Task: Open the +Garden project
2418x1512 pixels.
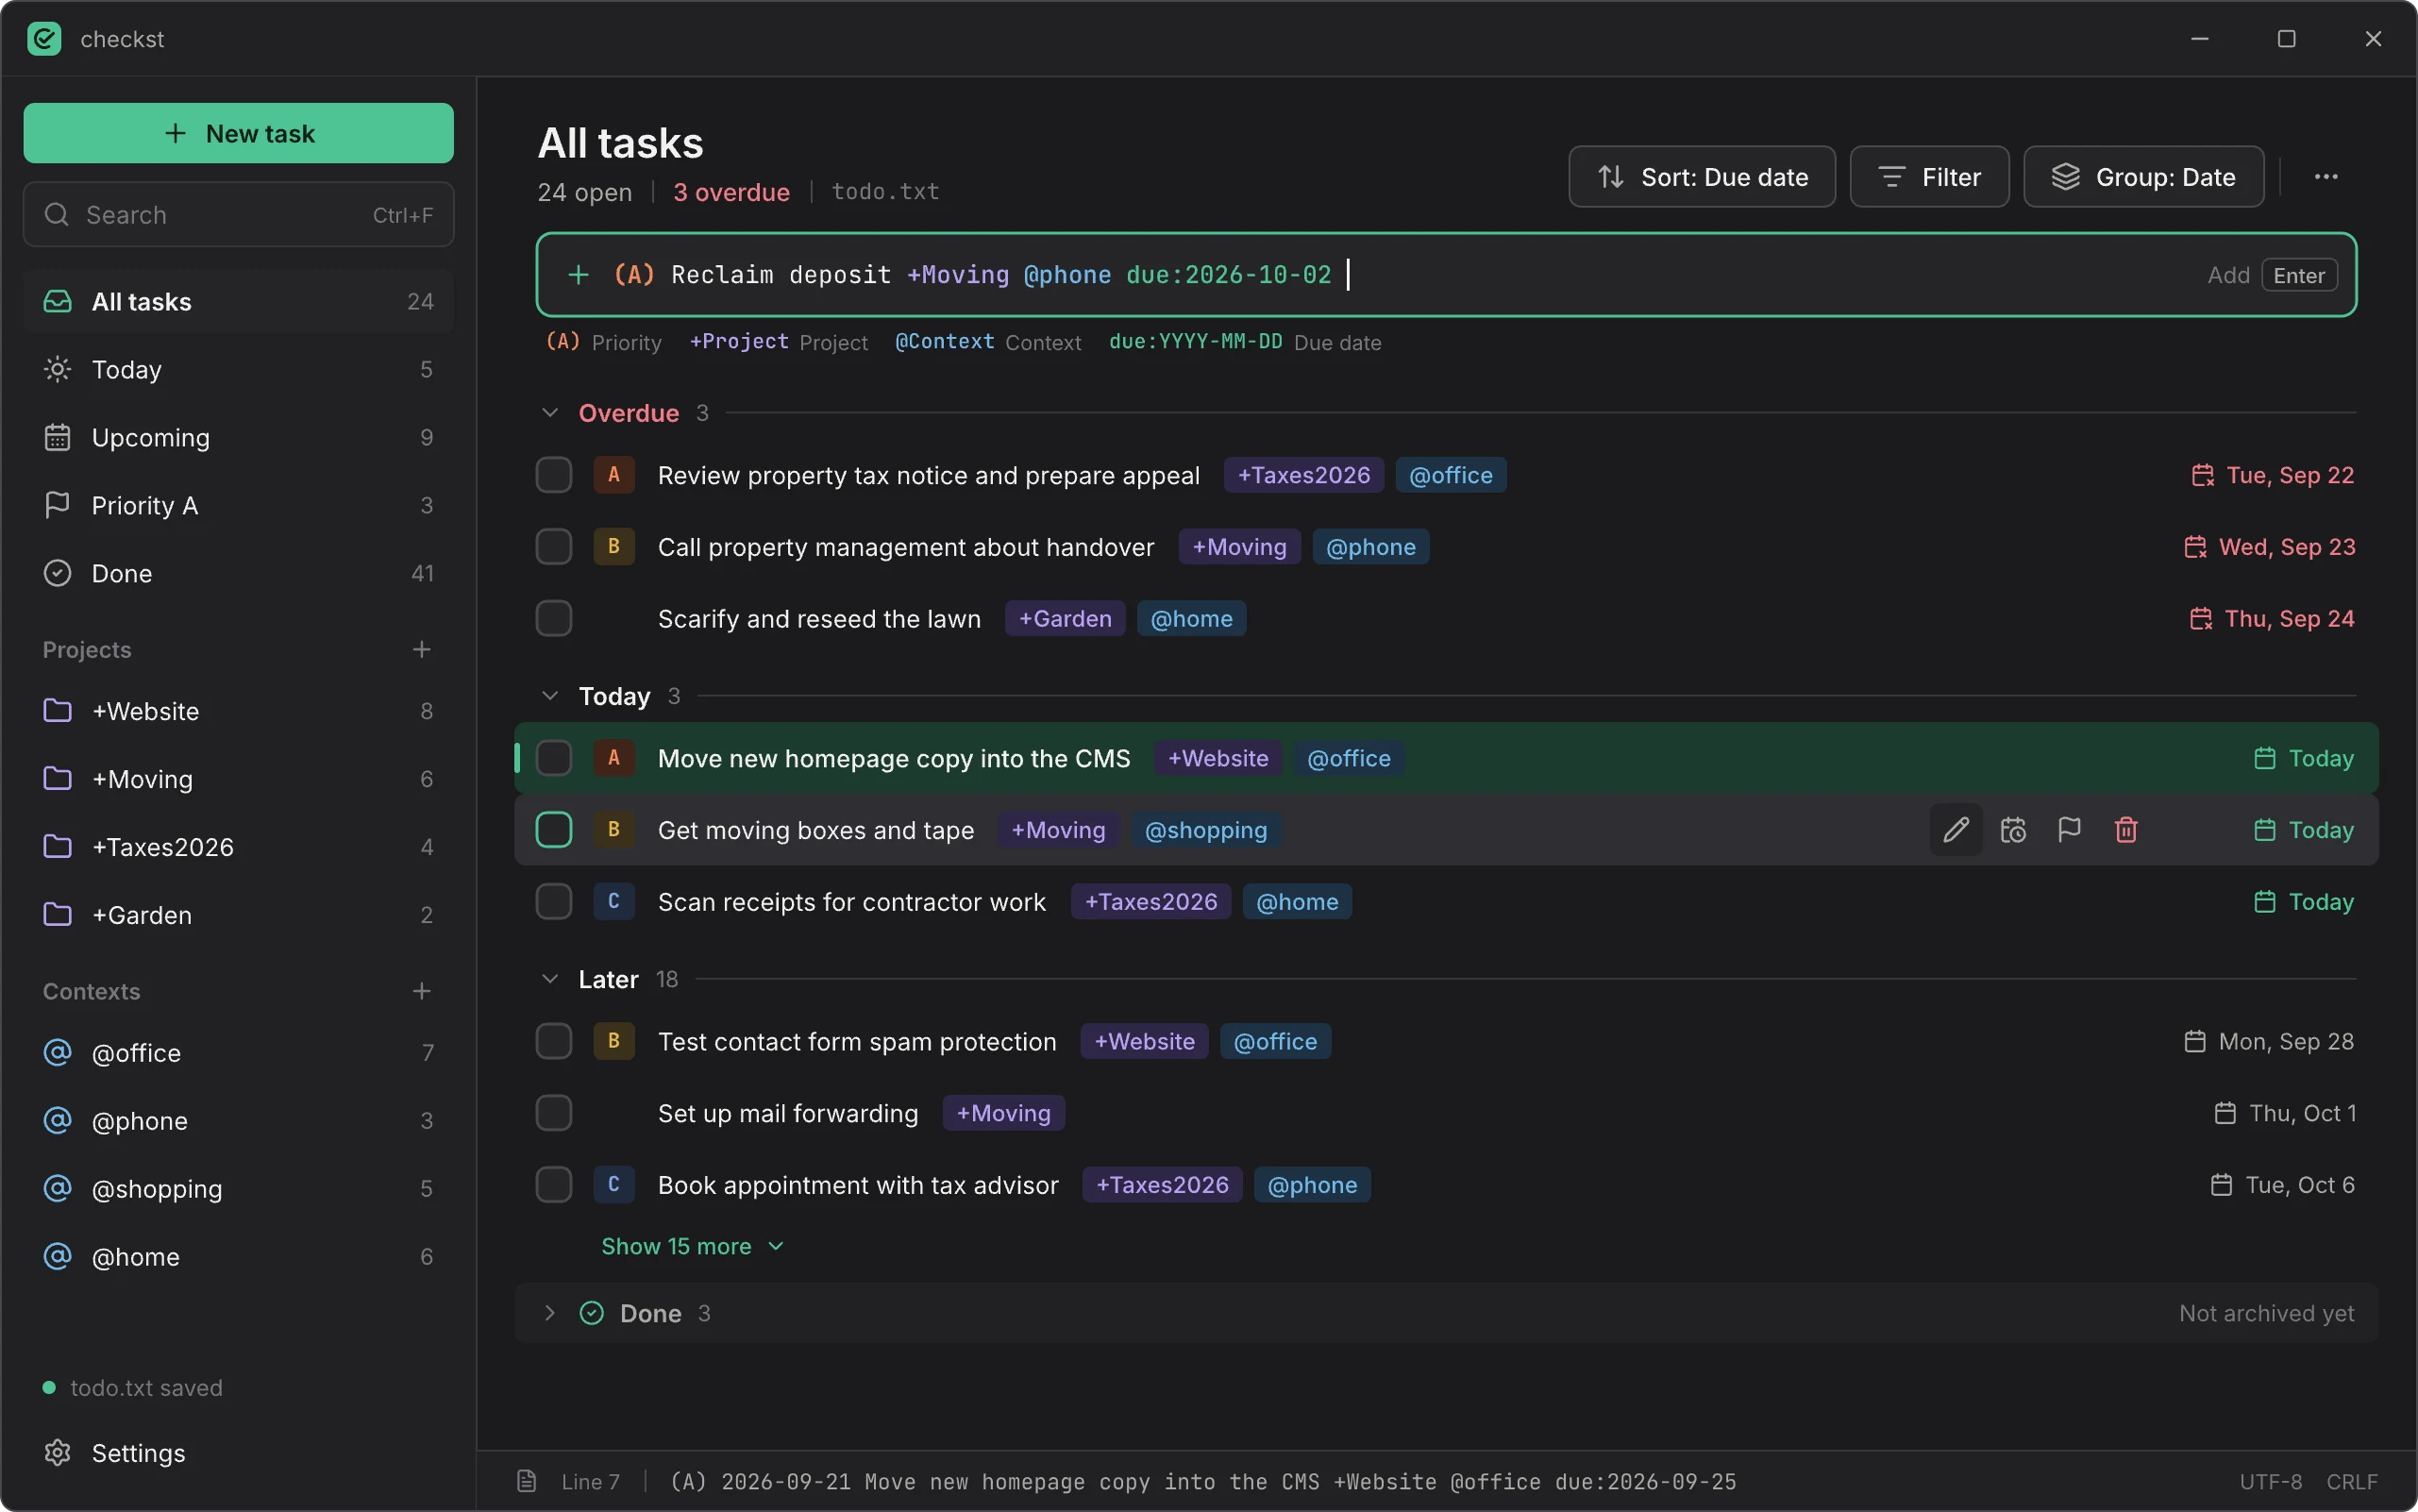Action: [238, 915]
